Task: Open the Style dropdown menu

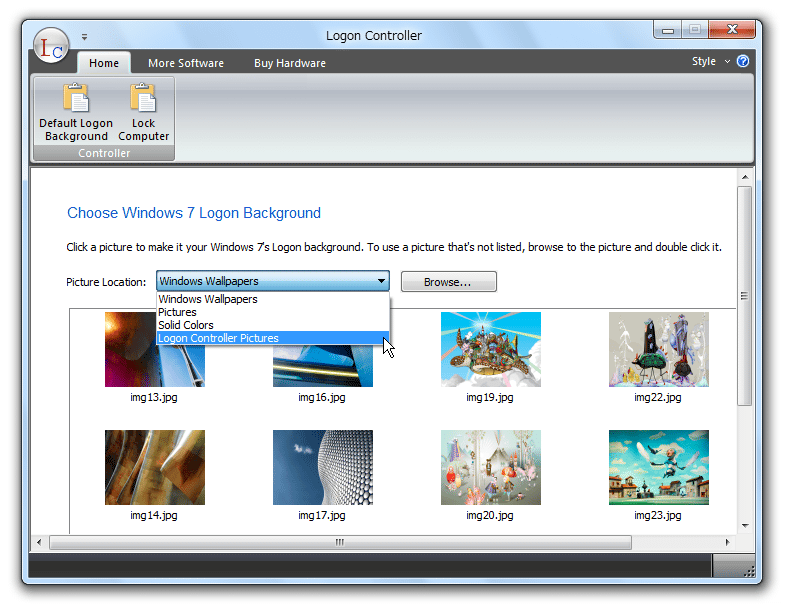Action: (x=711, y=61)
